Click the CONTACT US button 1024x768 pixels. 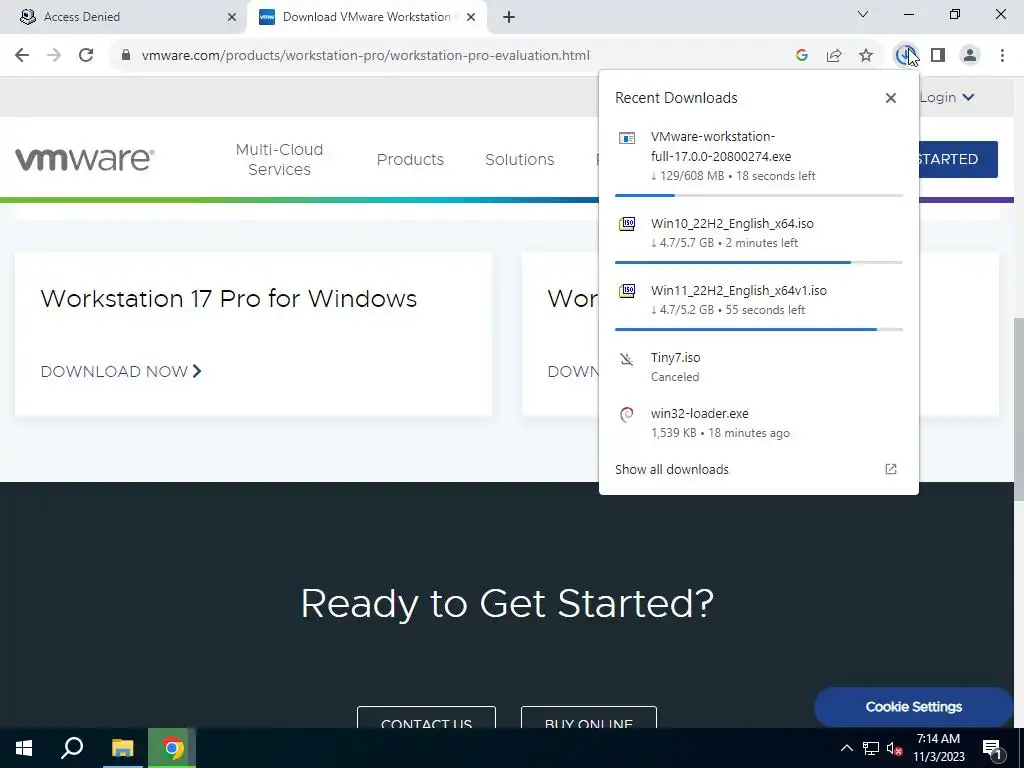pyautogui.click(x=426, y=718)
